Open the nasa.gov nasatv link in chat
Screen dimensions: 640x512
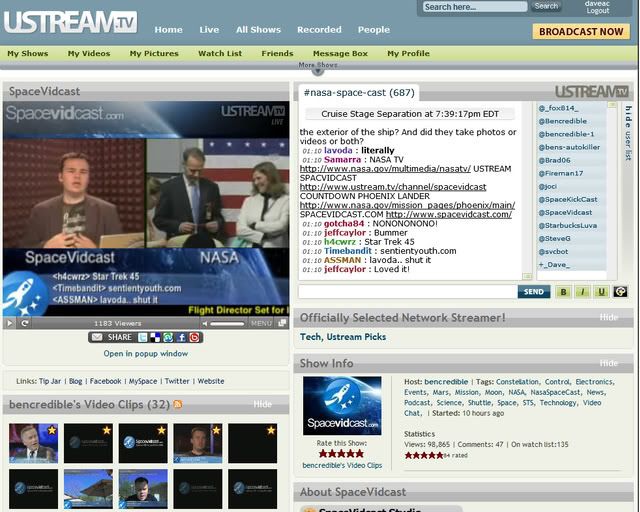pos(385,169)
